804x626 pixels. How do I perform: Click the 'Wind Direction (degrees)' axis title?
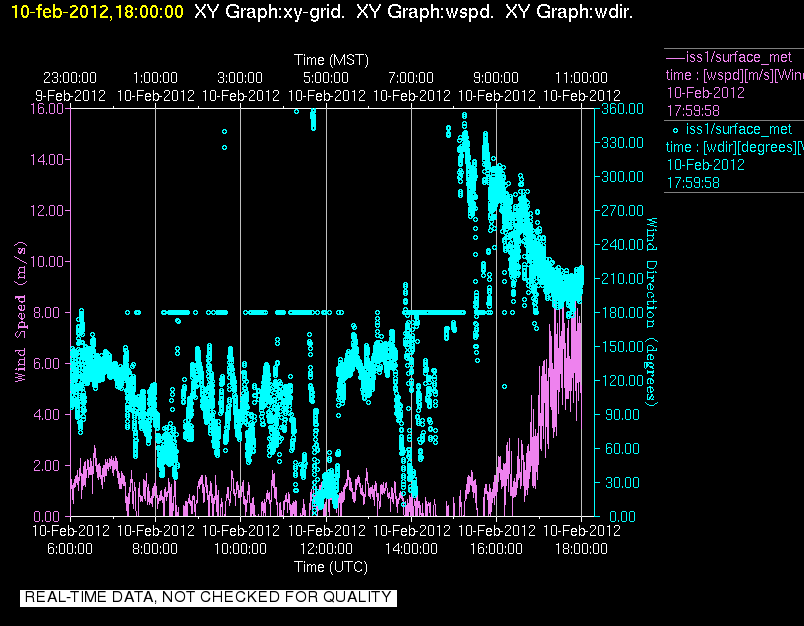tap(651, 312)
